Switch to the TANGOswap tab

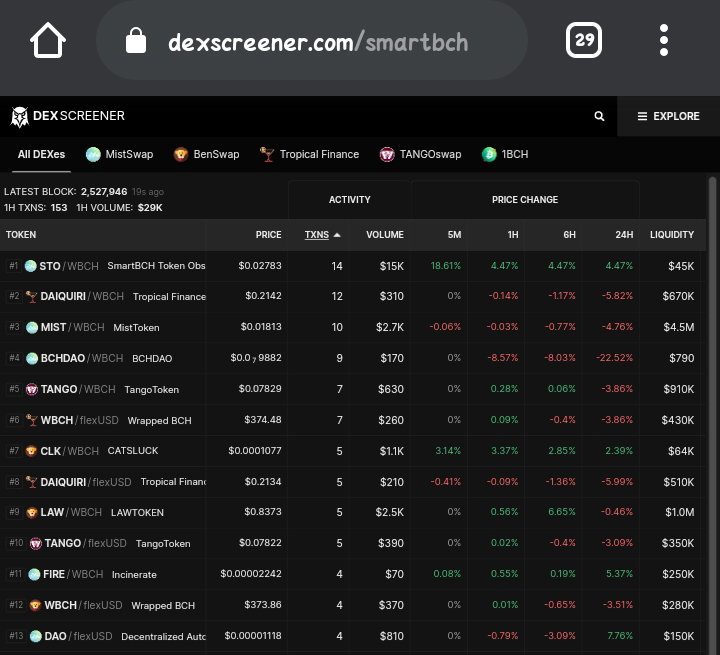(420, 154)
